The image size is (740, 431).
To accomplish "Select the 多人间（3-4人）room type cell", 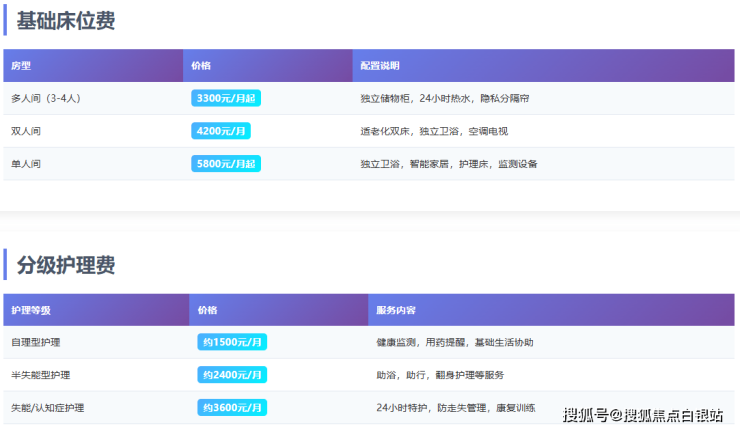I will point(46,98).
